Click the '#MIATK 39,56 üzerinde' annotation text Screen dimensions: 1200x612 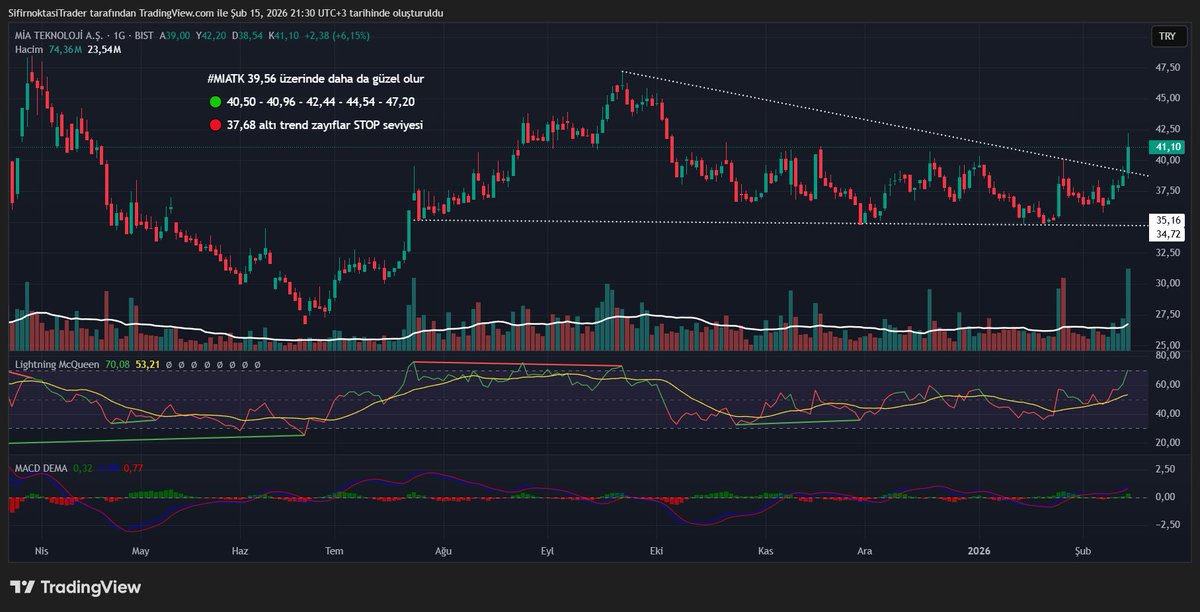coord(315,78)
